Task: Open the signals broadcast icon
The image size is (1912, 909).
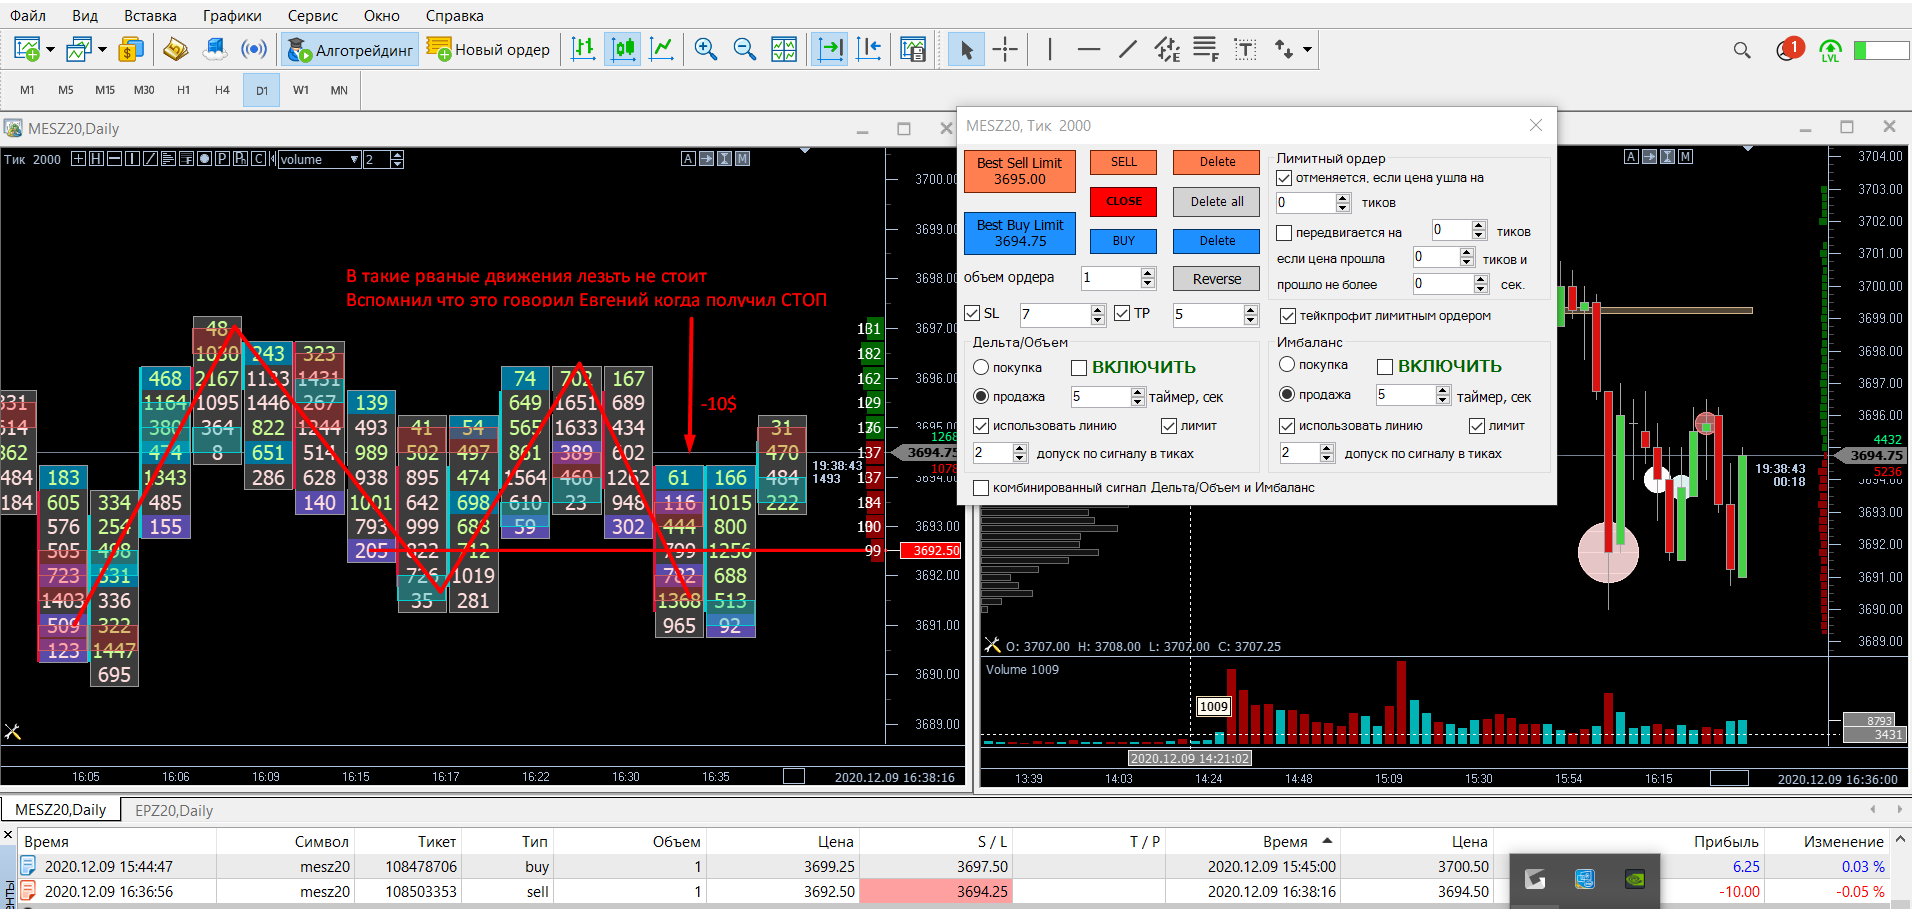Action: (x=254, y=49)
